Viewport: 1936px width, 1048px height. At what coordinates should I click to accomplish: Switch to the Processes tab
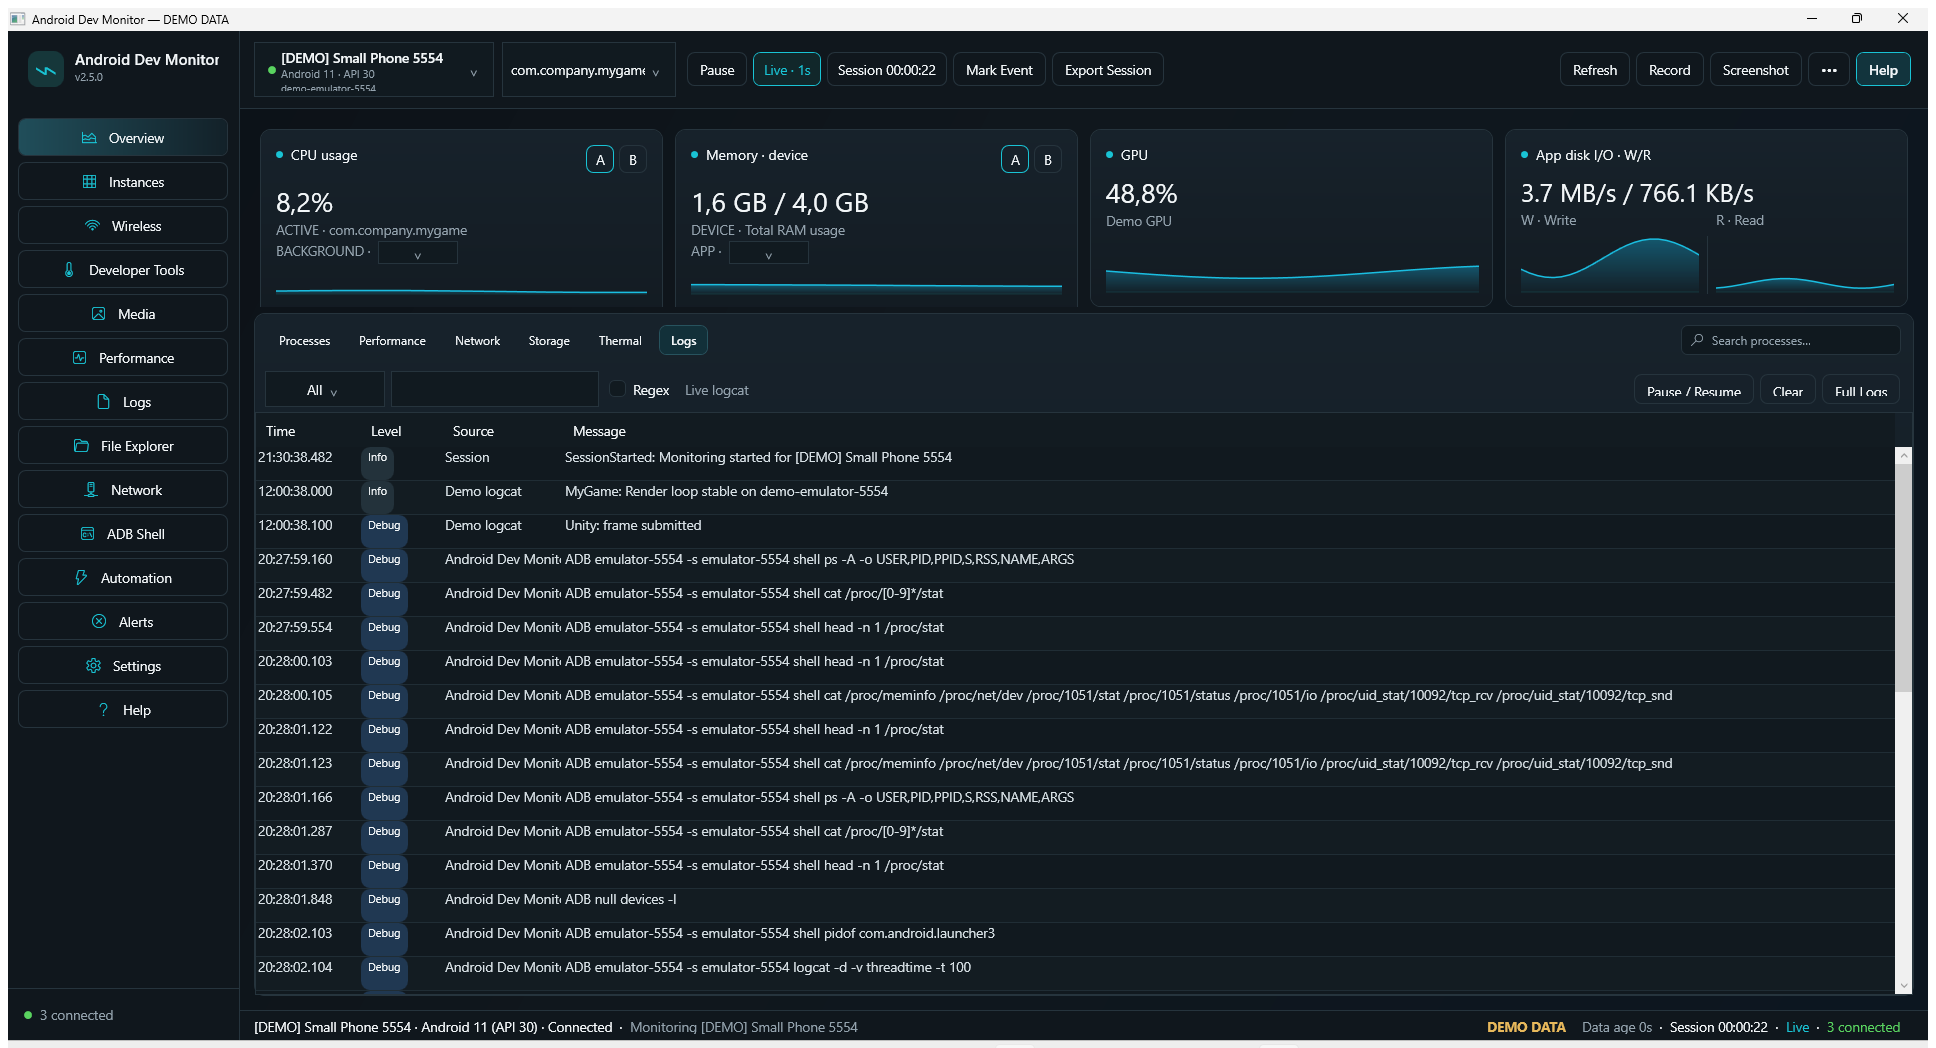click(x=304, y=341)
